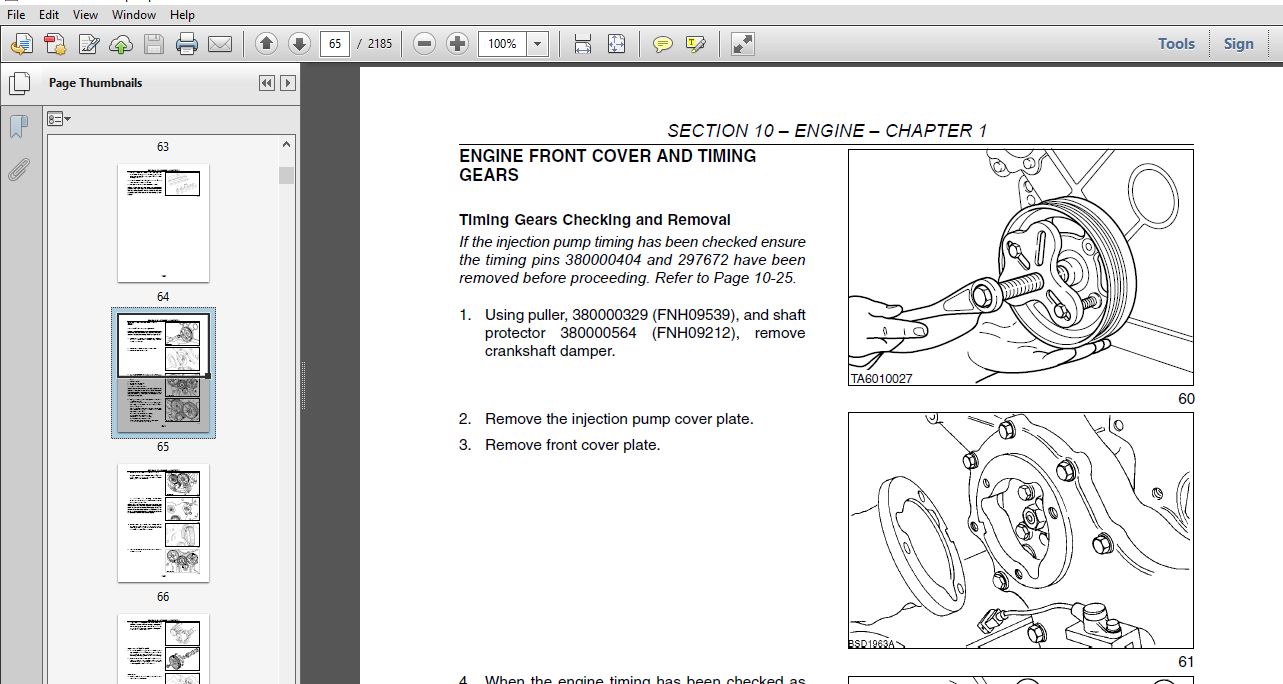This screenshot has height=684, width=1283.
Task: Click the thumbnails scrollbar up arrow
Action: click(x=287, y=145)
